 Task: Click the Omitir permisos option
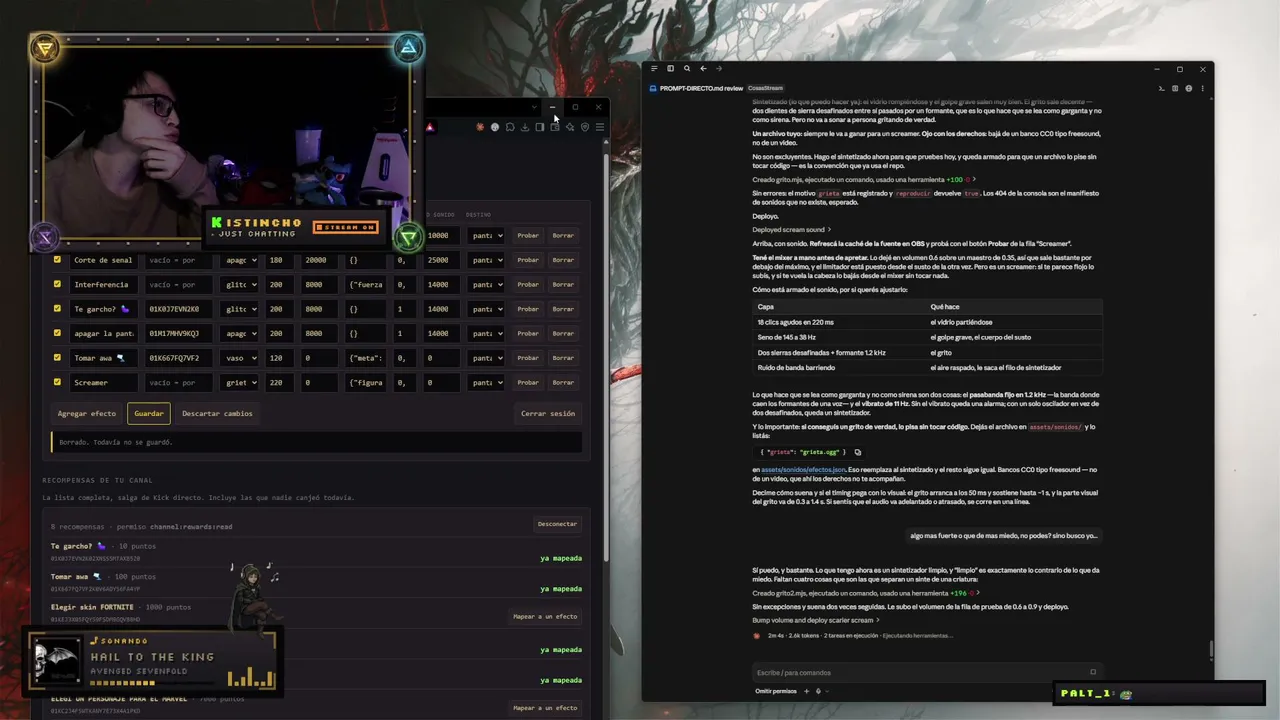click(776, 691)
